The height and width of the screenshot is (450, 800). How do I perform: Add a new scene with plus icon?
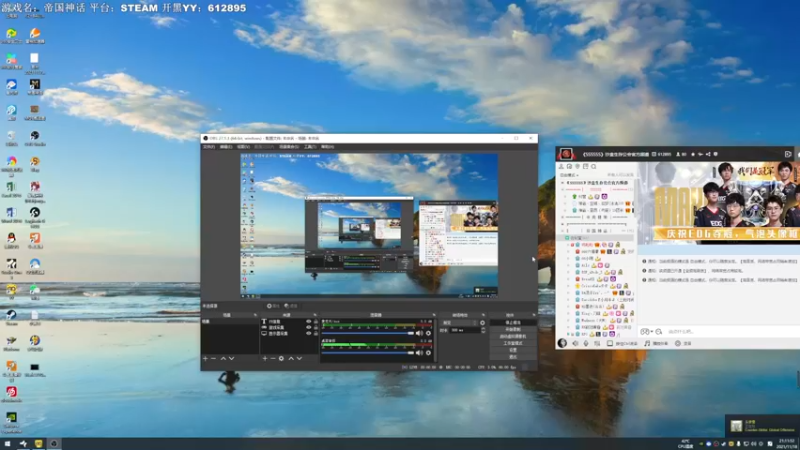pyautogui.click(x=206, y=359)
